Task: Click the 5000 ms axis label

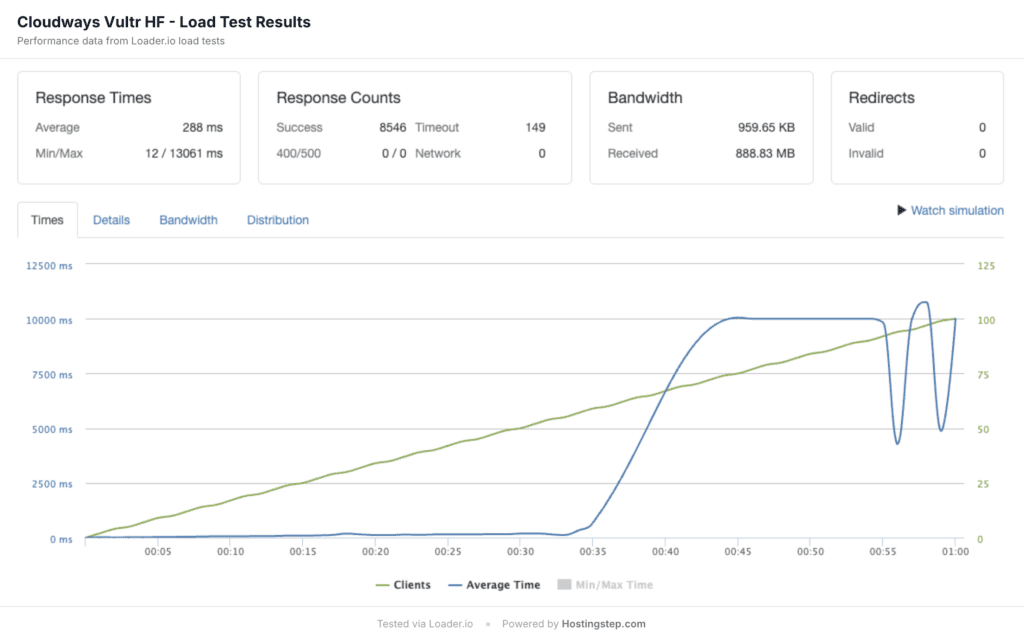Action: 52,430
